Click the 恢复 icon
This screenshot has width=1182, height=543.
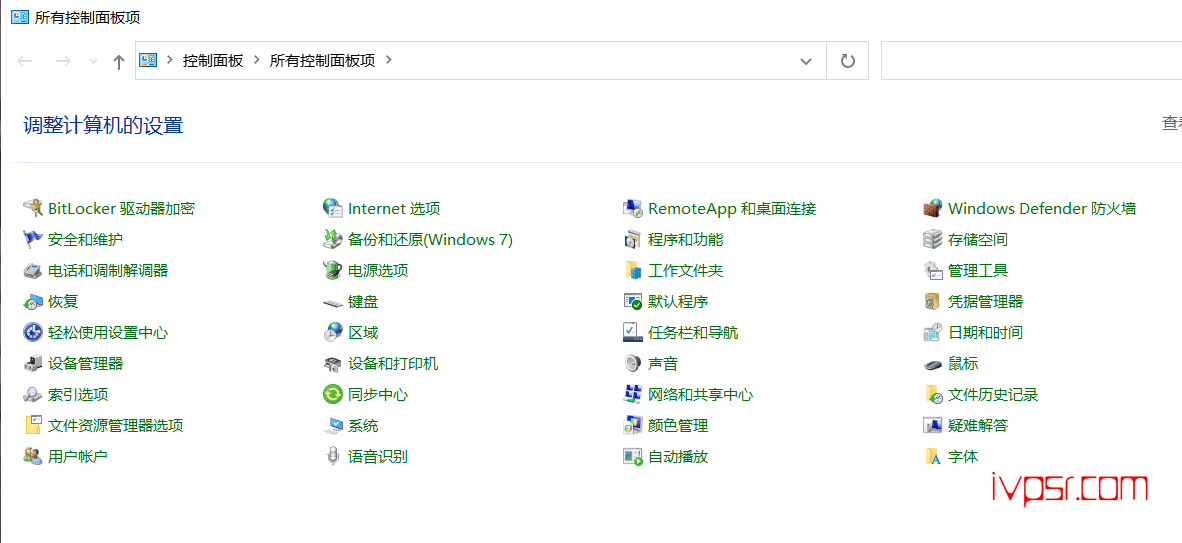[x=33, y=302]
